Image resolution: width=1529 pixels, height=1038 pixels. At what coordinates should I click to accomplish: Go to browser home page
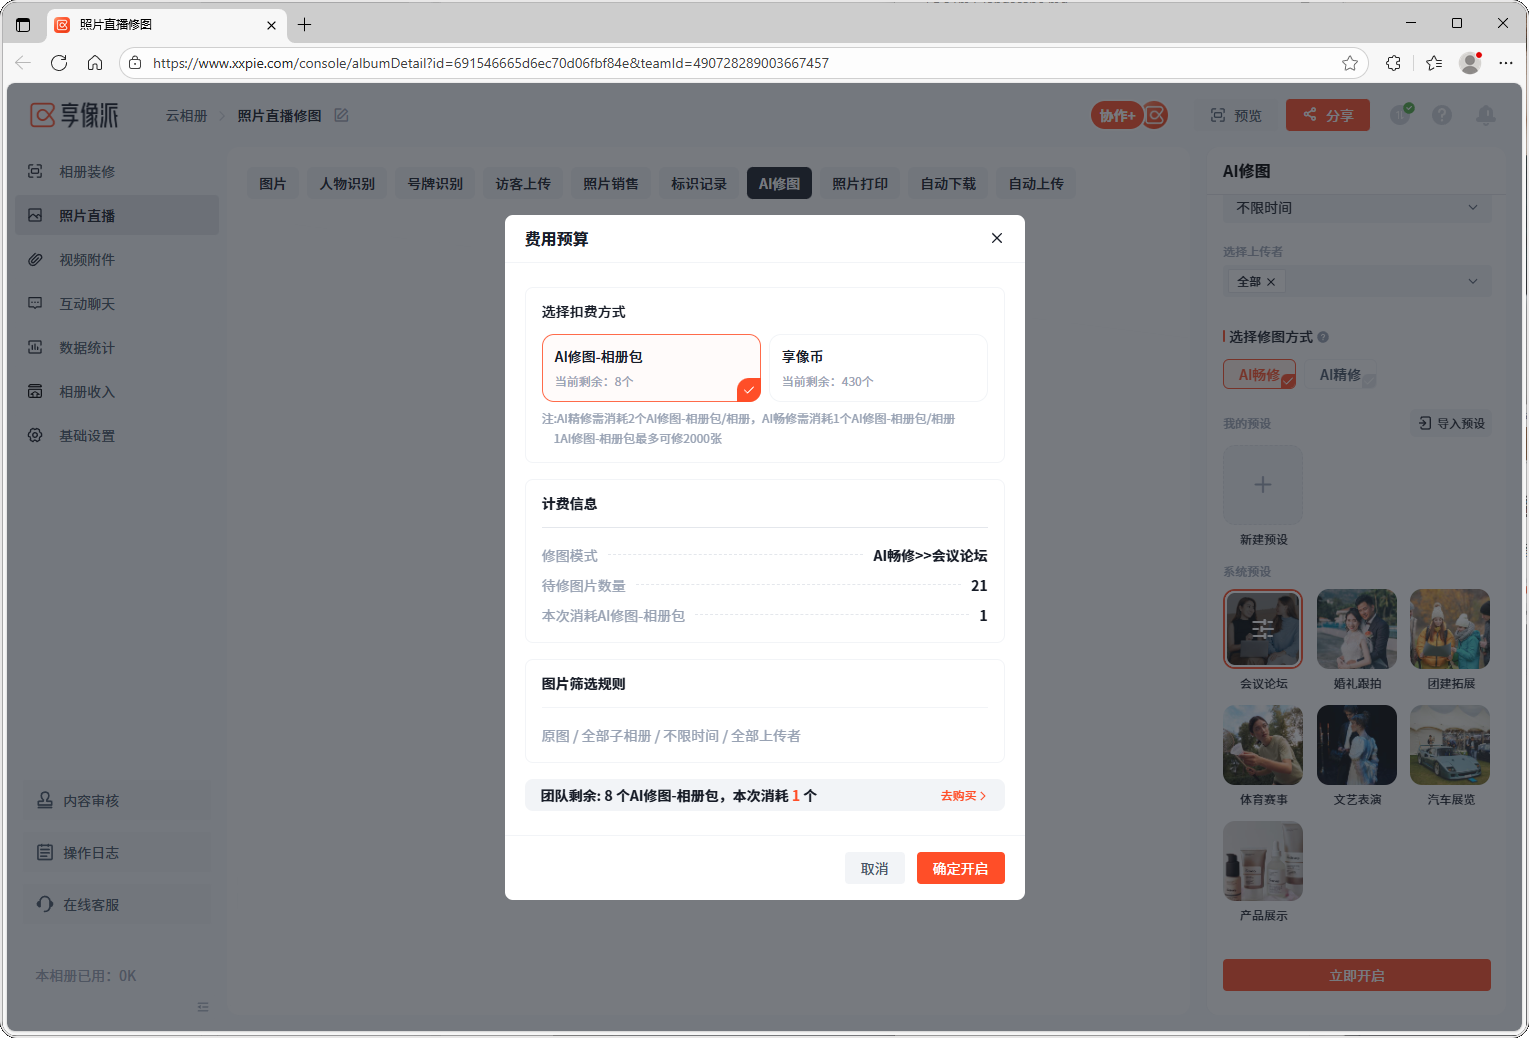pyautogui.click(x=95, y=63)
